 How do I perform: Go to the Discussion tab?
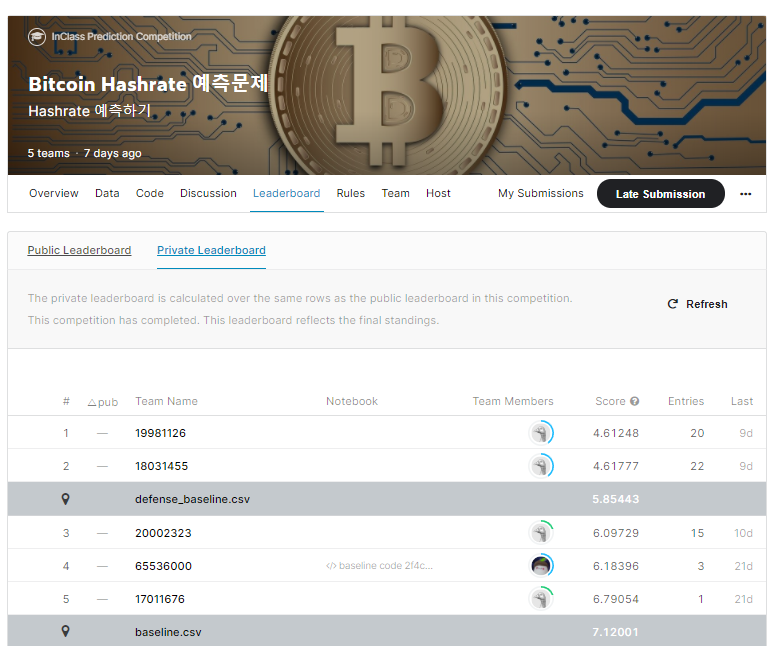[x=208, y=194]
